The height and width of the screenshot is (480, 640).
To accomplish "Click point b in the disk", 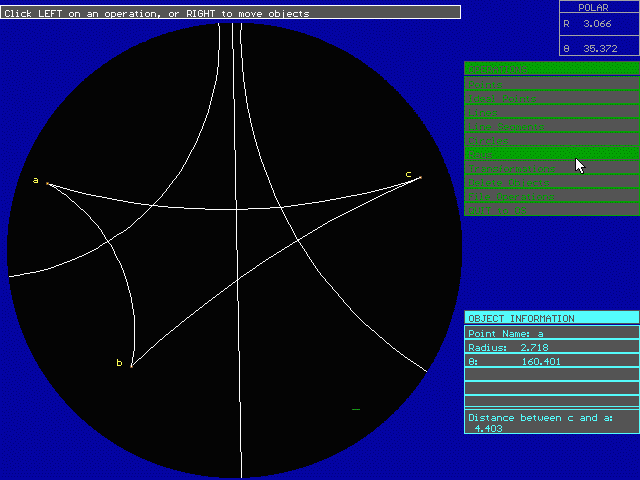I will (x=131, y=366).
